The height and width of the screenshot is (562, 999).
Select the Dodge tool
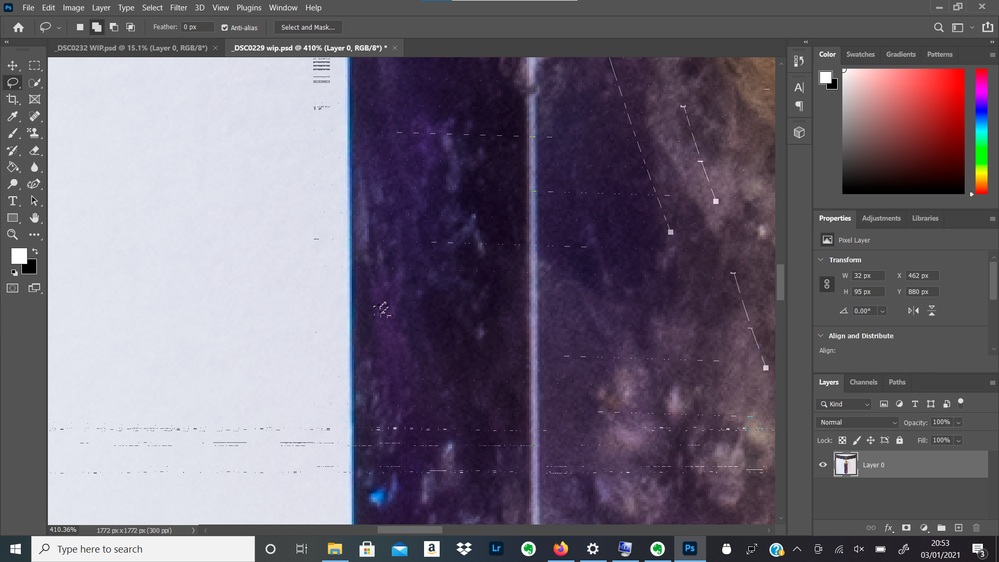click(x=12, y=184)
